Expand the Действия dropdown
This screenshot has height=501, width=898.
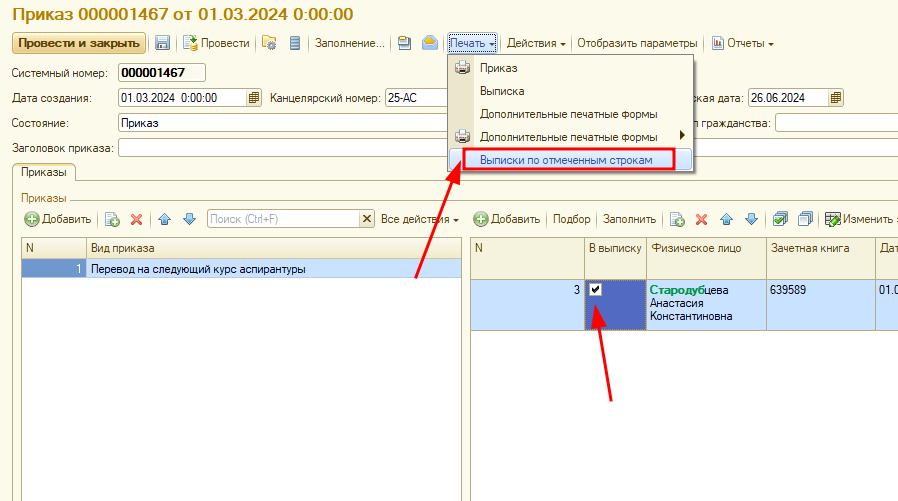pyautogui.click(x=536, y=43)
